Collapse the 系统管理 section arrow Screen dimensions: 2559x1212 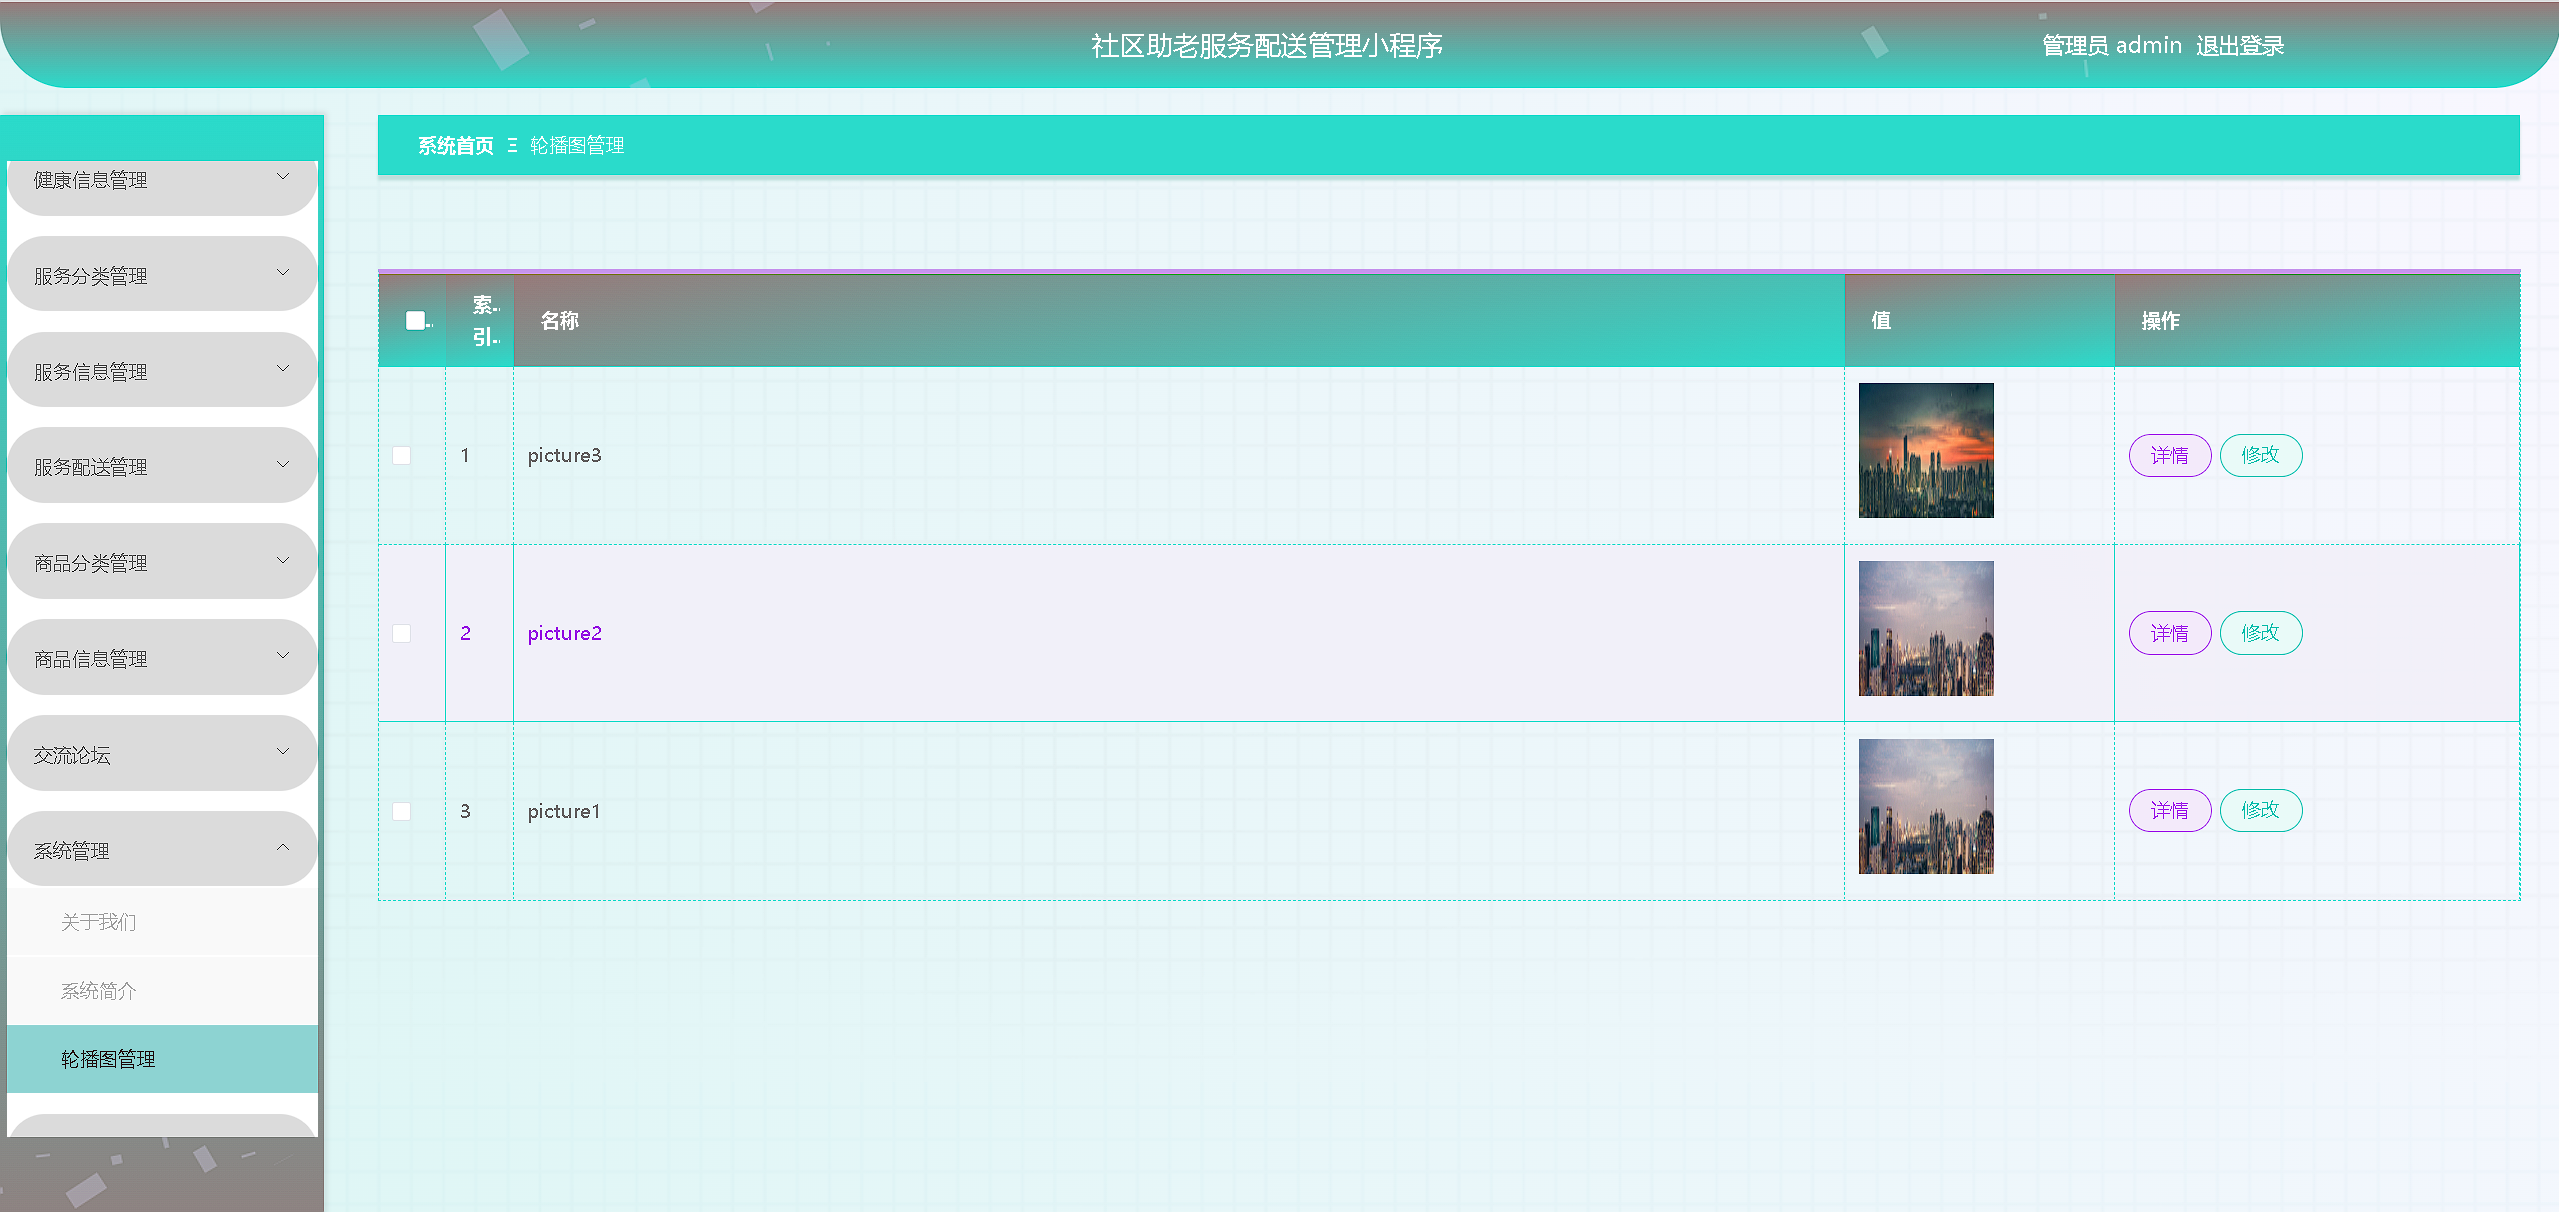pos(283,848)
